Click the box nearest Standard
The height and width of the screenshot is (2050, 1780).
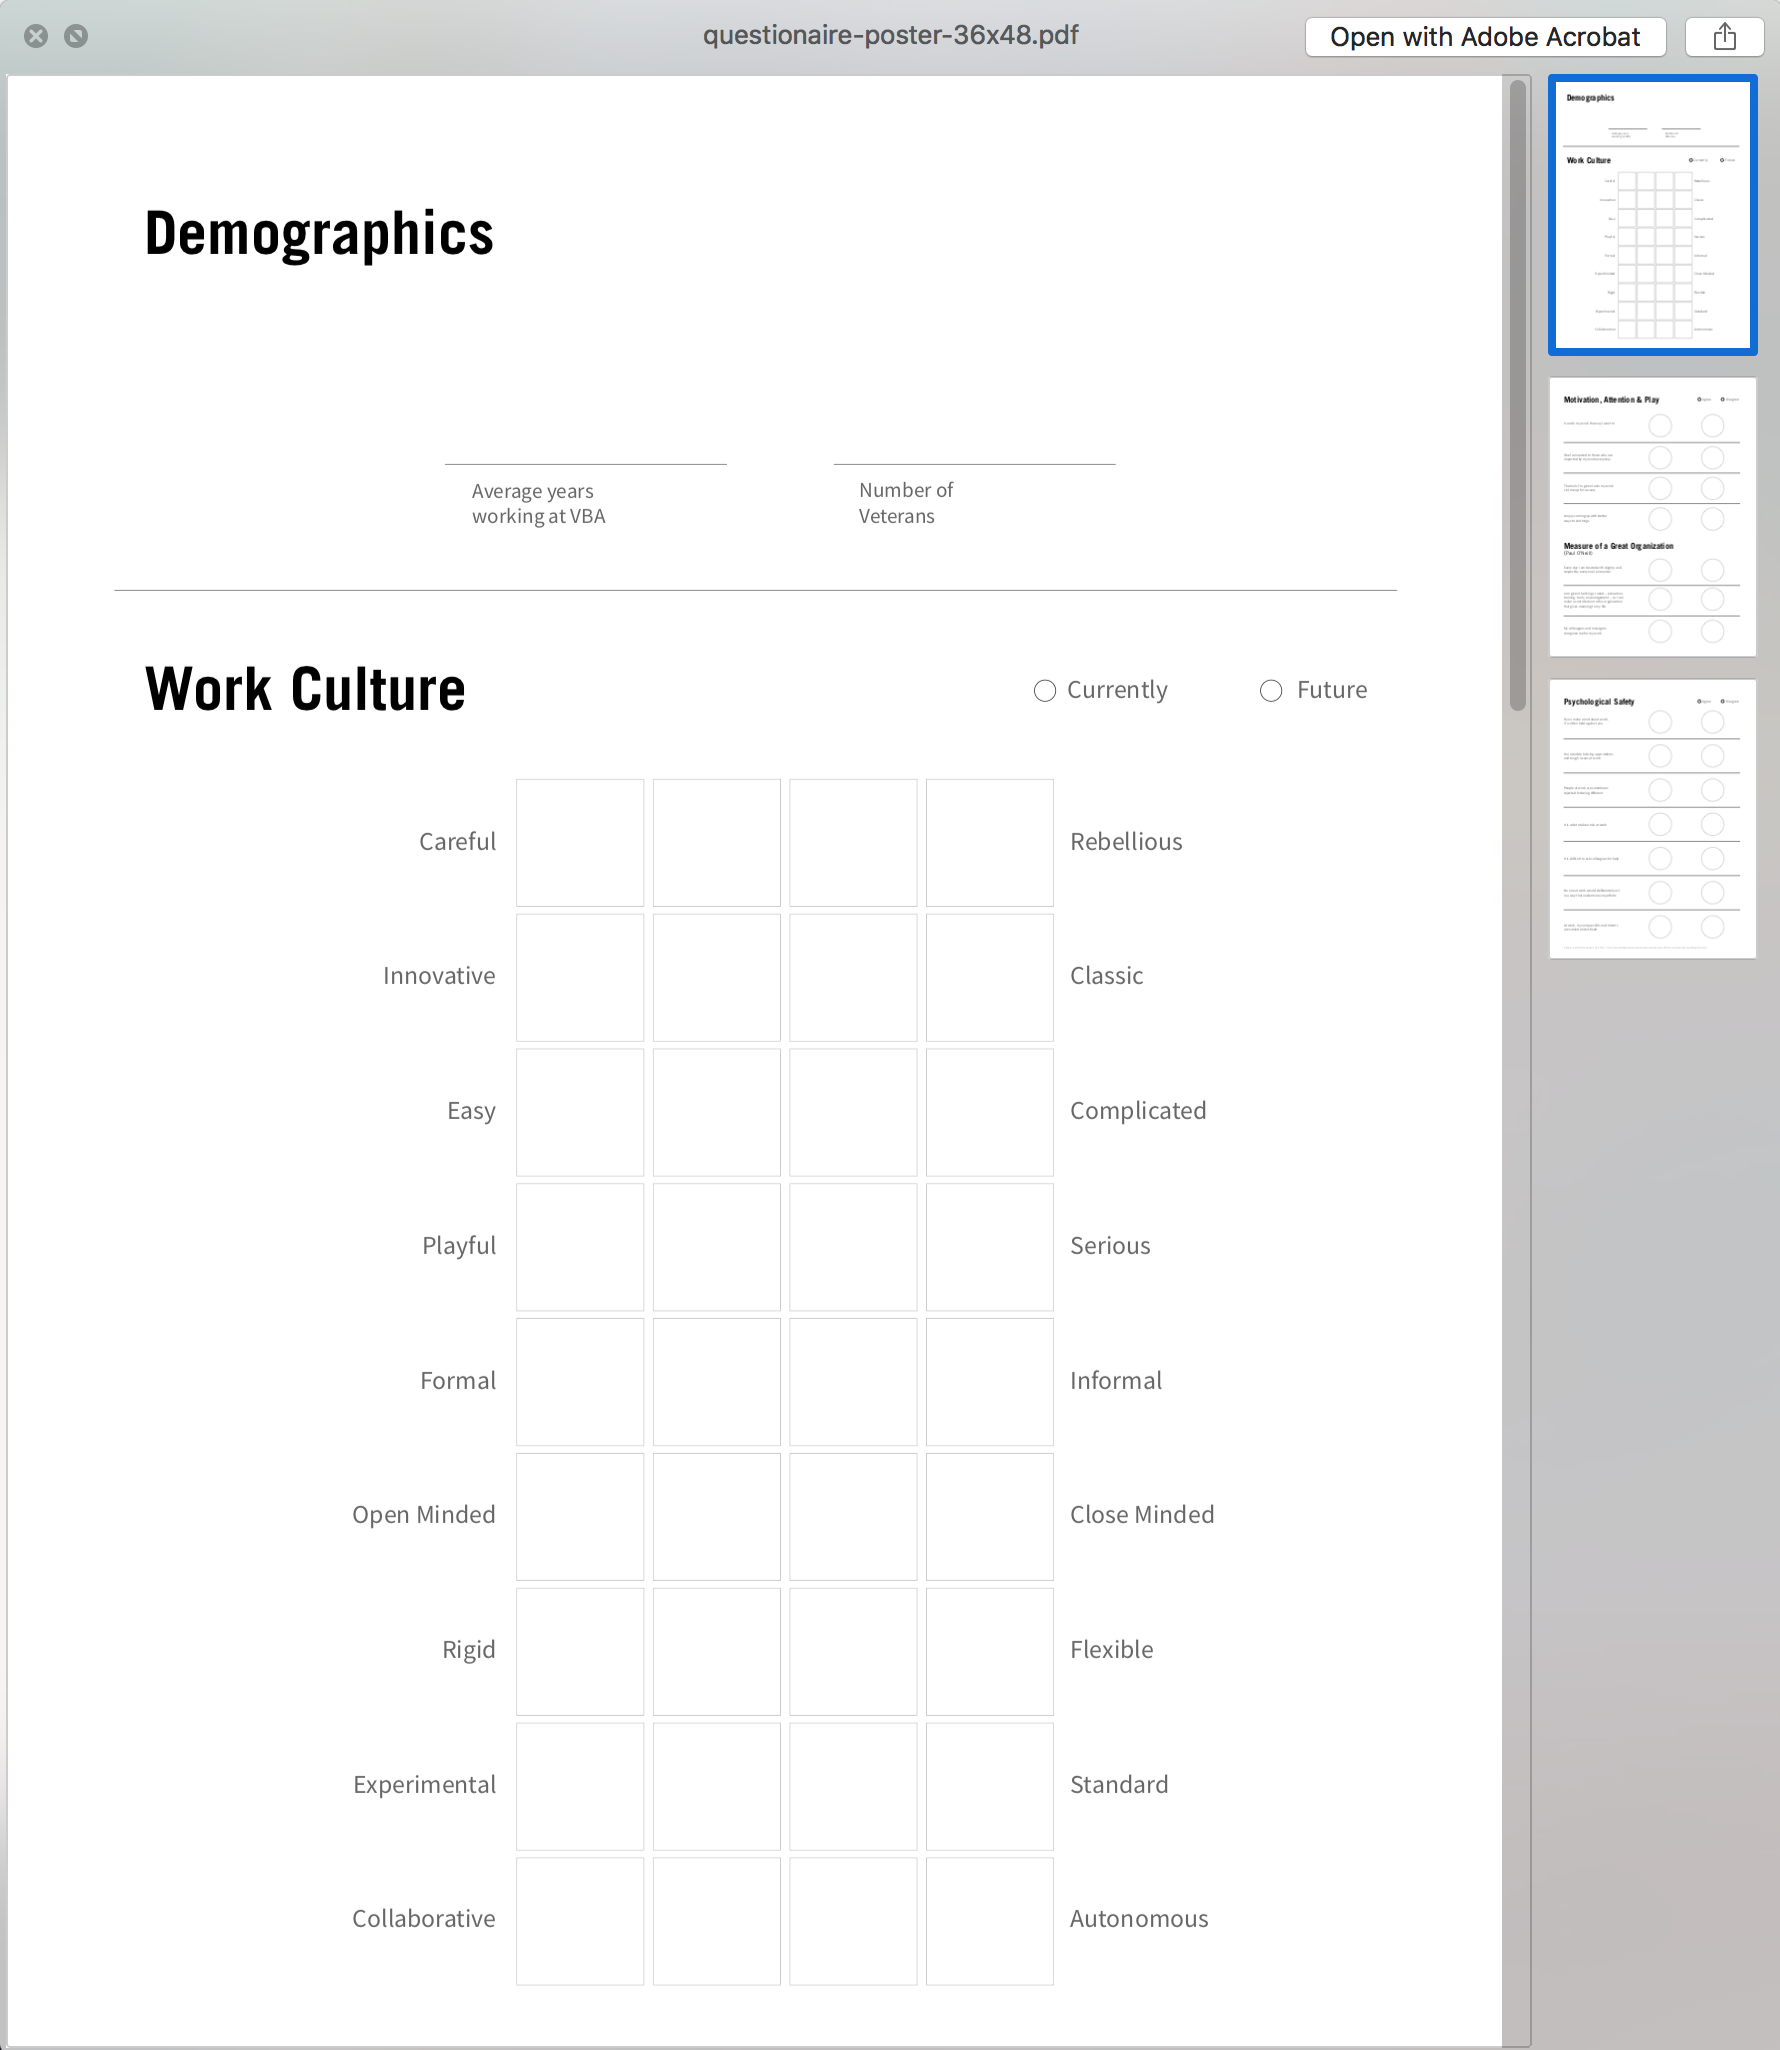click(x=989, y=1786)
